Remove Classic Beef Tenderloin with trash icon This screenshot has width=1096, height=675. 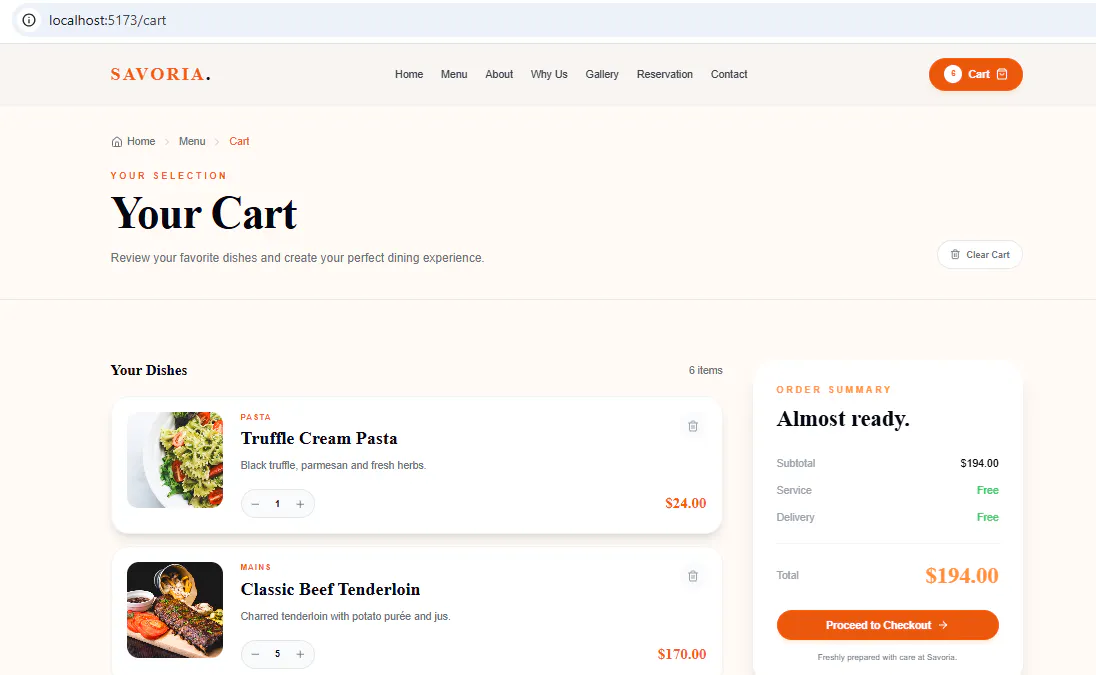coord(693,576)
